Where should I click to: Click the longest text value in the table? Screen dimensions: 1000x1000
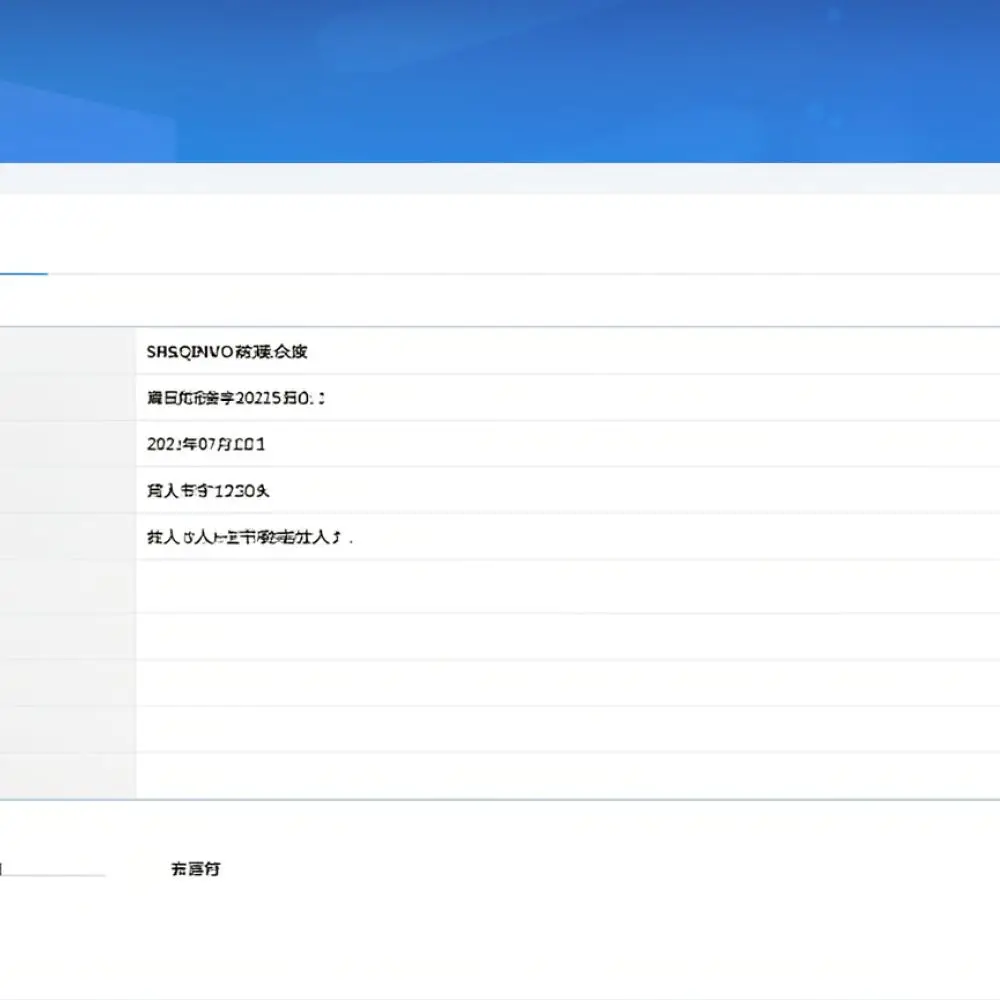(249, 537)
